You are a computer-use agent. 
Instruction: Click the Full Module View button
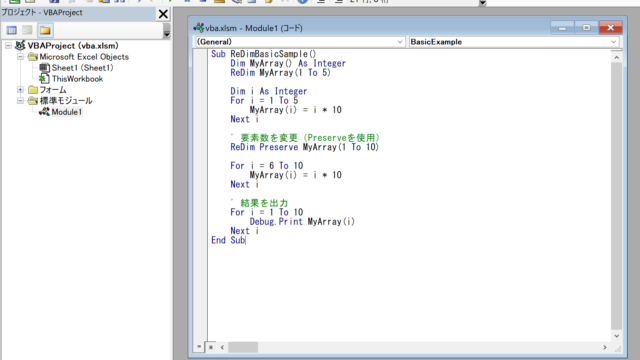(211, 347)
